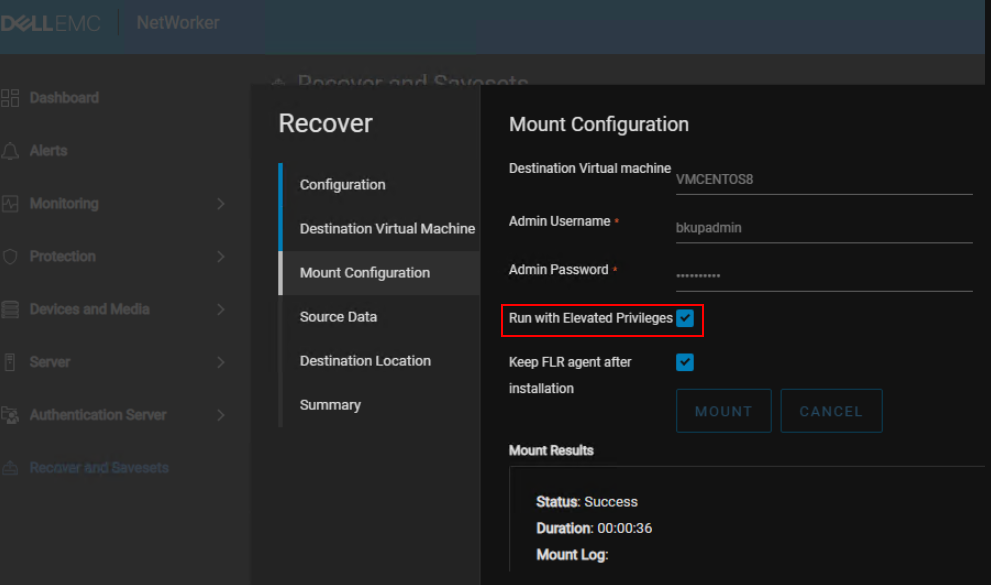991x585 pixels.
Task: Click the DELL EMC logo
Action: (50, 20)
